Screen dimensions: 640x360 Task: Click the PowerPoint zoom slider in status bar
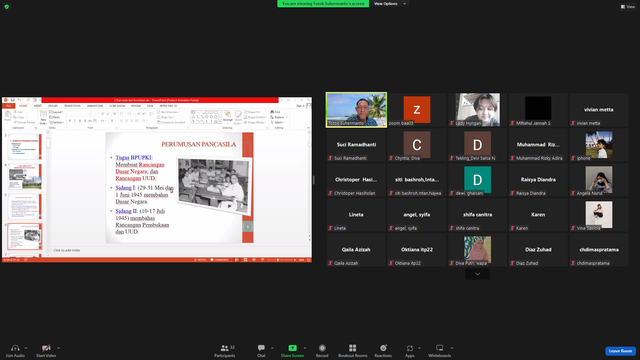281,260
